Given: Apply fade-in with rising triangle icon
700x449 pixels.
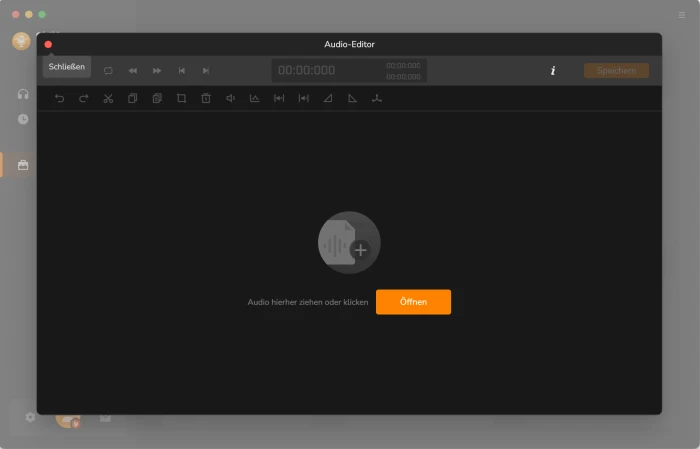Looking at the screenshot, I should pos(328,98).
